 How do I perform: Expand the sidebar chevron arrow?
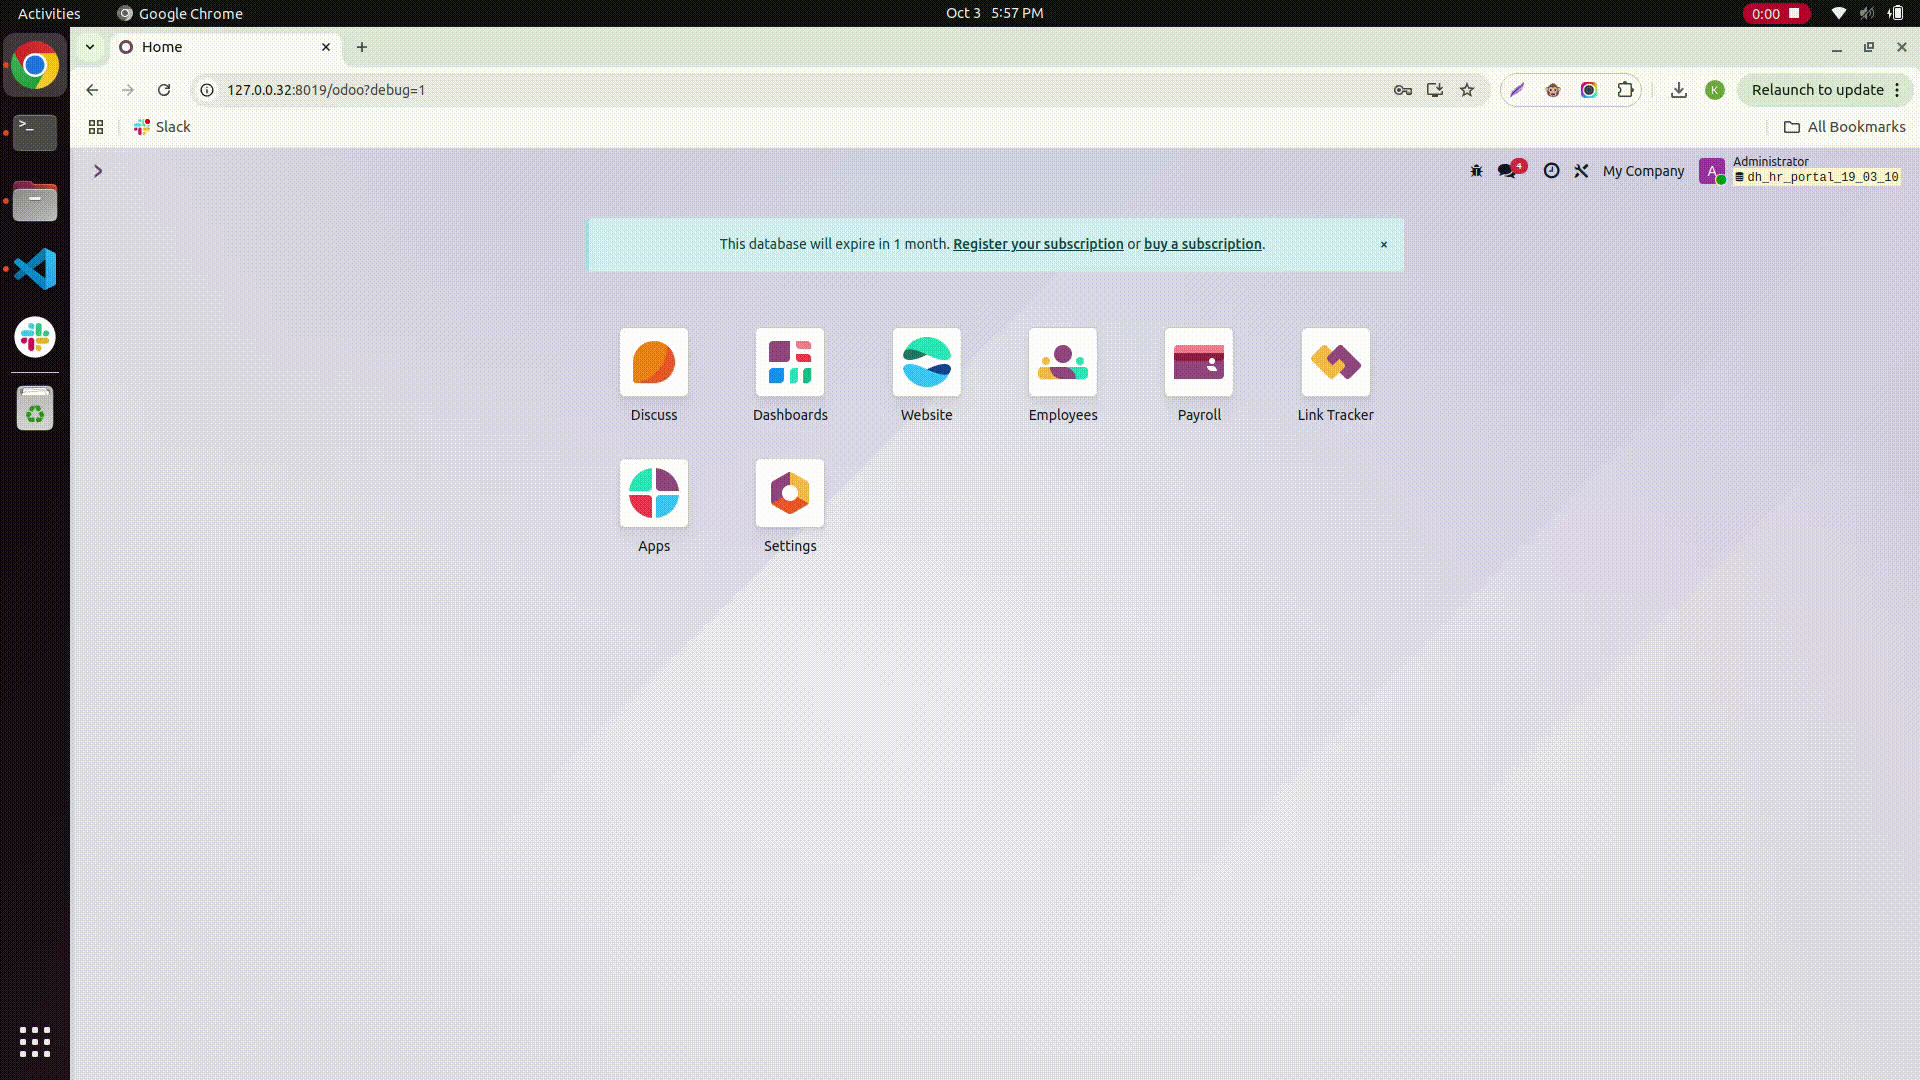(x=98, y=171)
